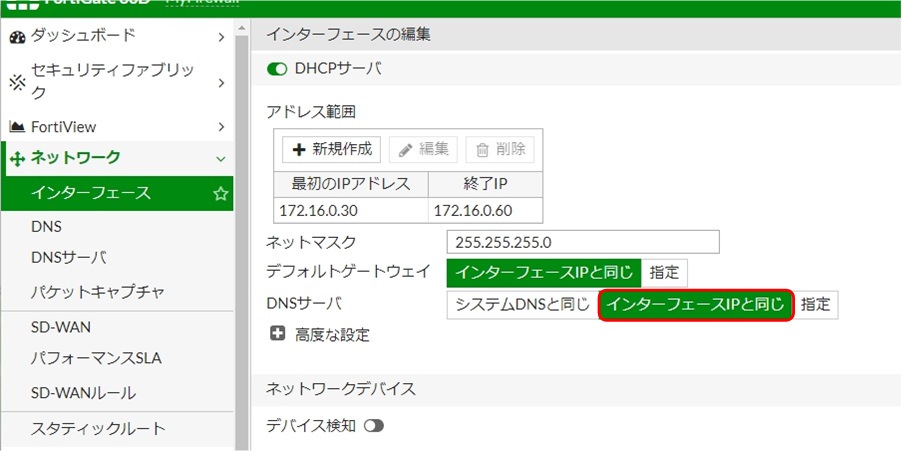The height and width of the screenshot is (451, 902).
Task: Open FortiView menu item
Action: (63, 127)
